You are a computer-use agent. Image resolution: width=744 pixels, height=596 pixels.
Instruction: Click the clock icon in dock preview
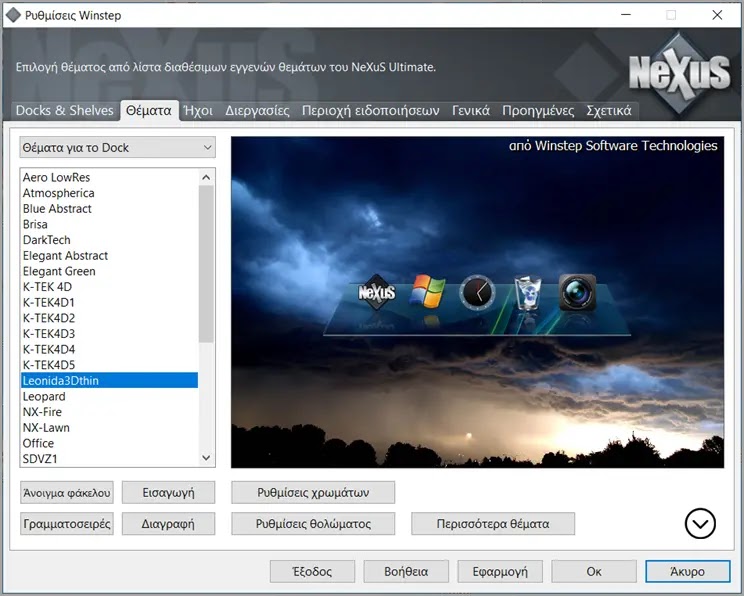477,292
